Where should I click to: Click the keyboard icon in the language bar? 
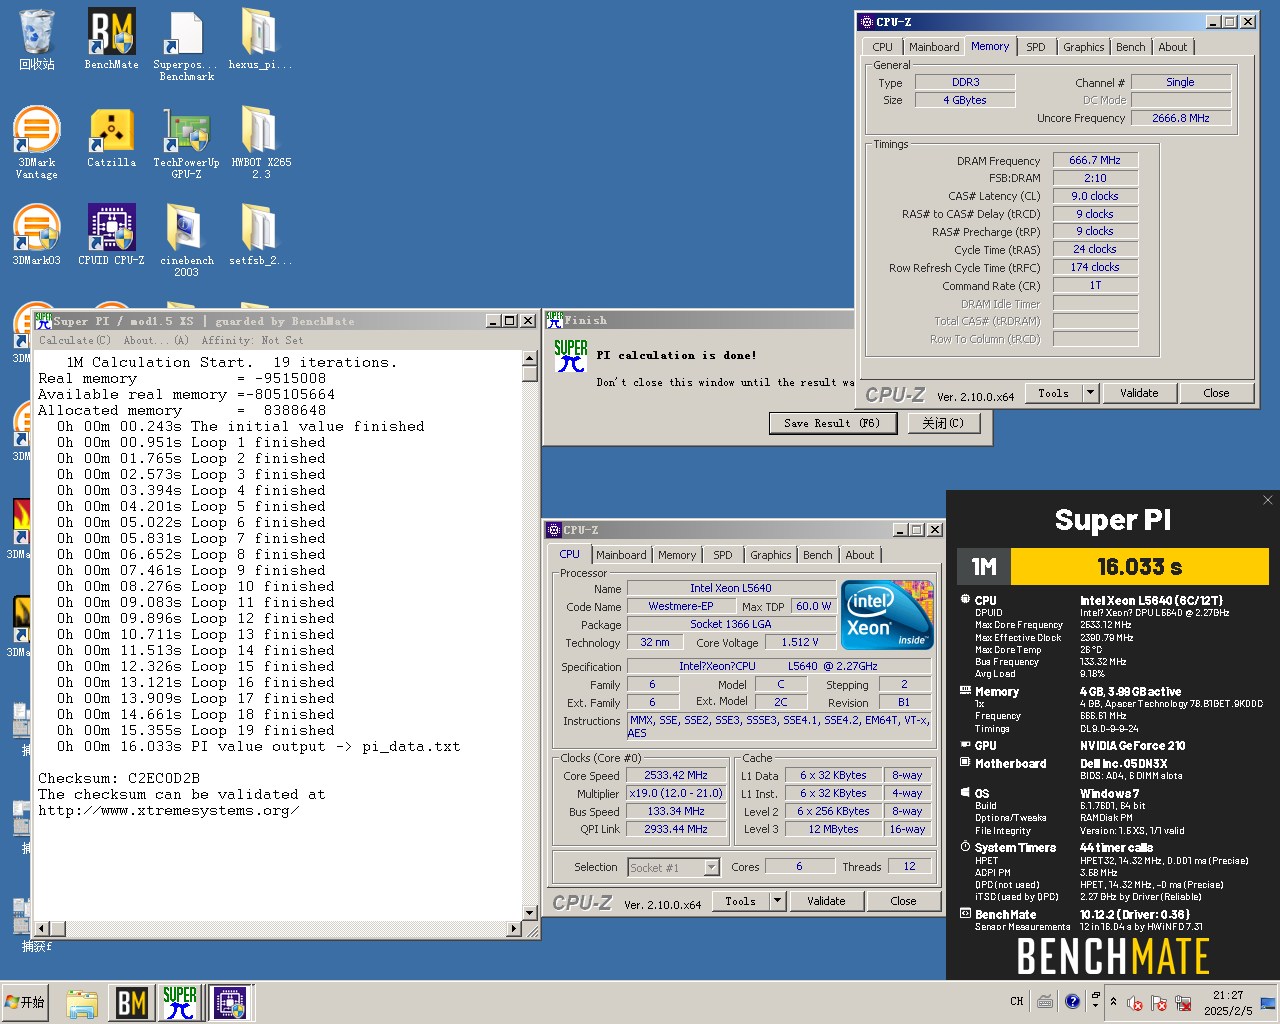(x=1045, y=1001)
